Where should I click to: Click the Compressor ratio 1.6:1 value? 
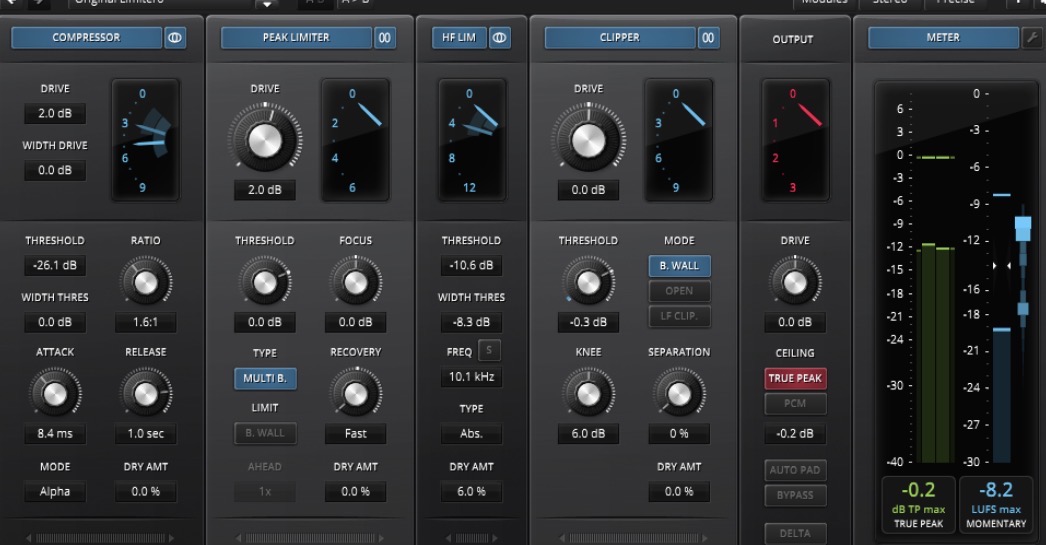click(x=145, y=322)
